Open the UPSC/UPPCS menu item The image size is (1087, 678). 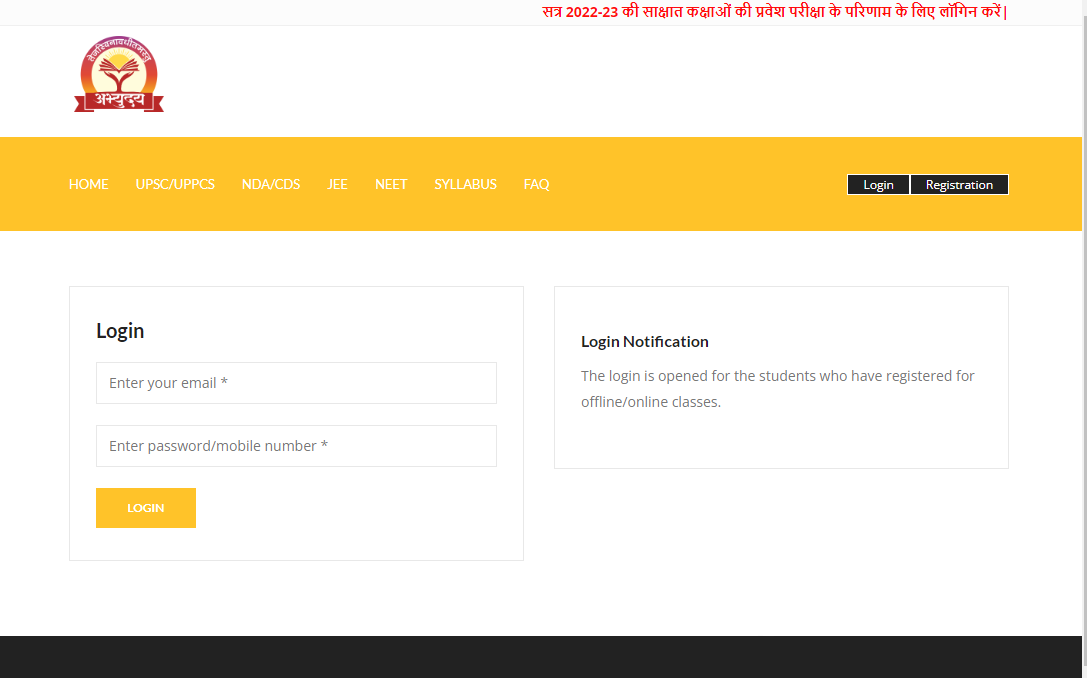coord(175,184)
